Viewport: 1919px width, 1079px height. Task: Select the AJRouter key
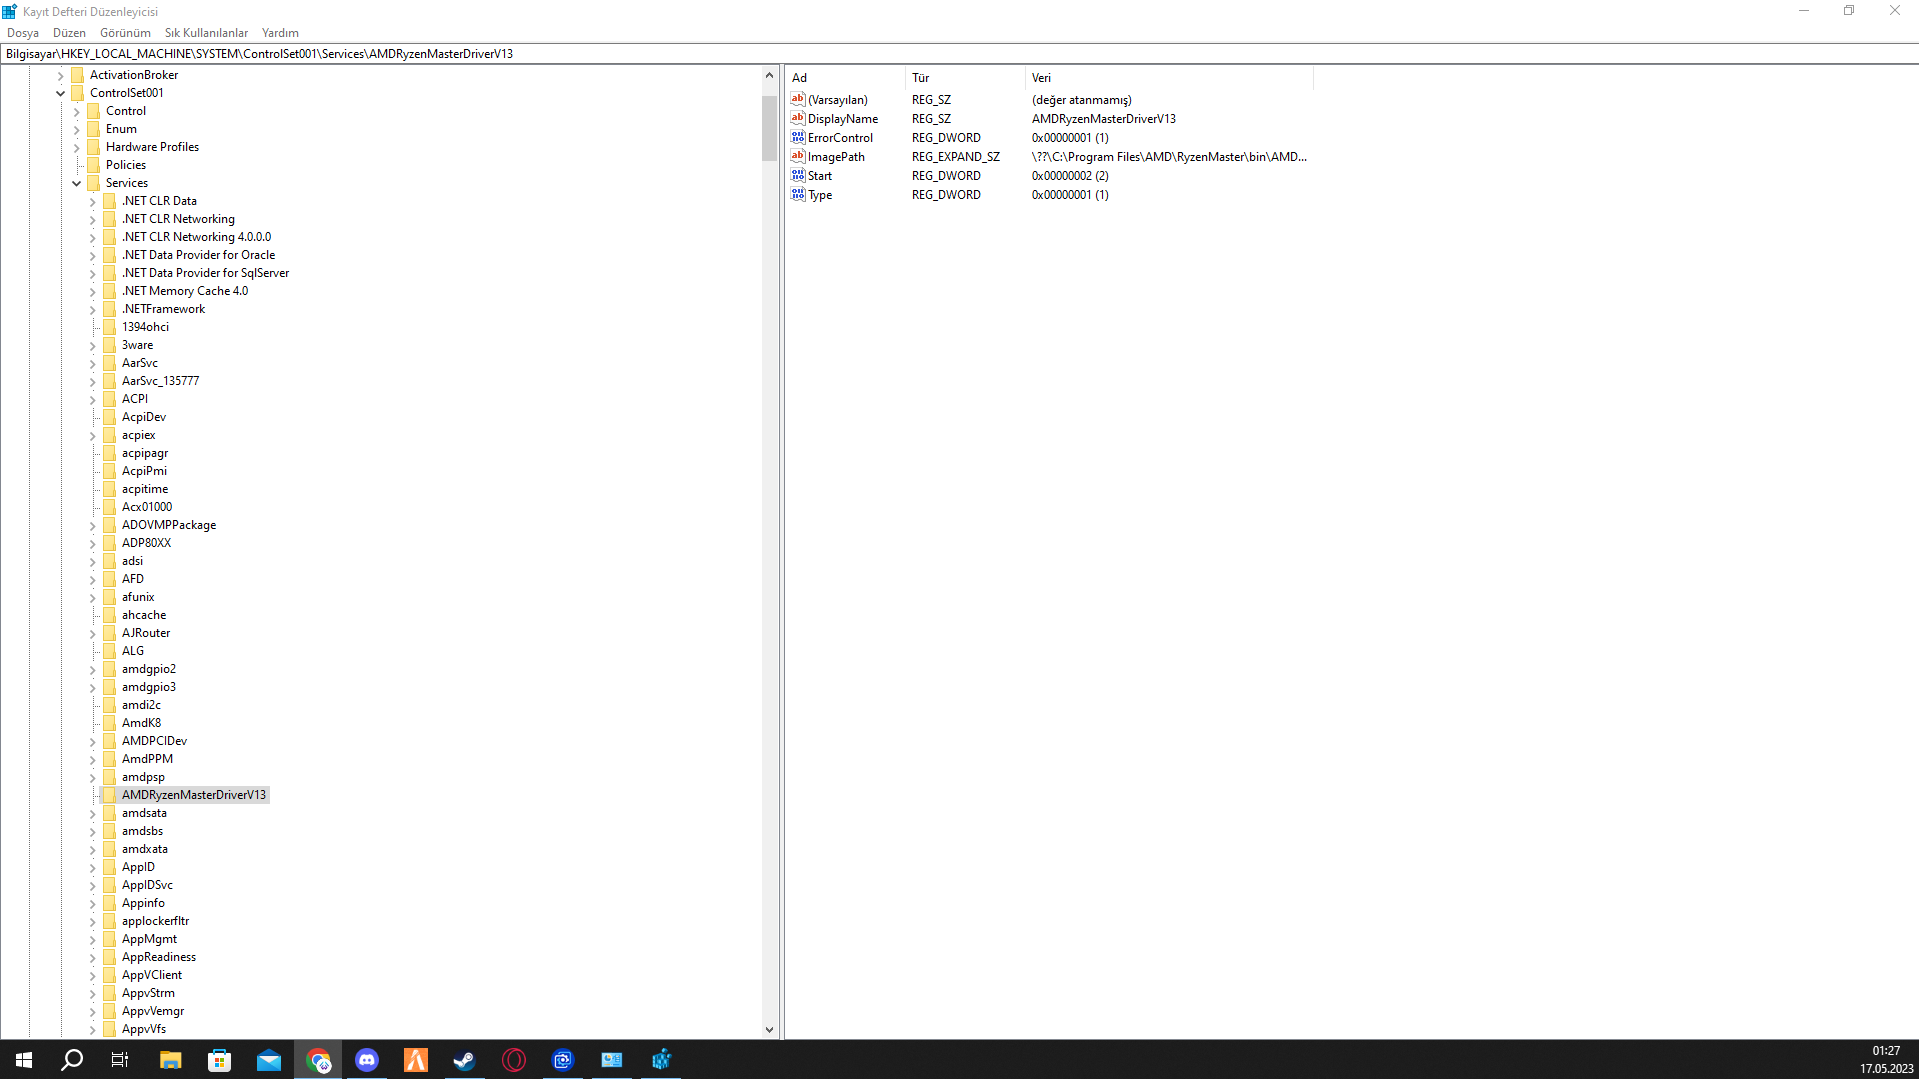(146, 633)
